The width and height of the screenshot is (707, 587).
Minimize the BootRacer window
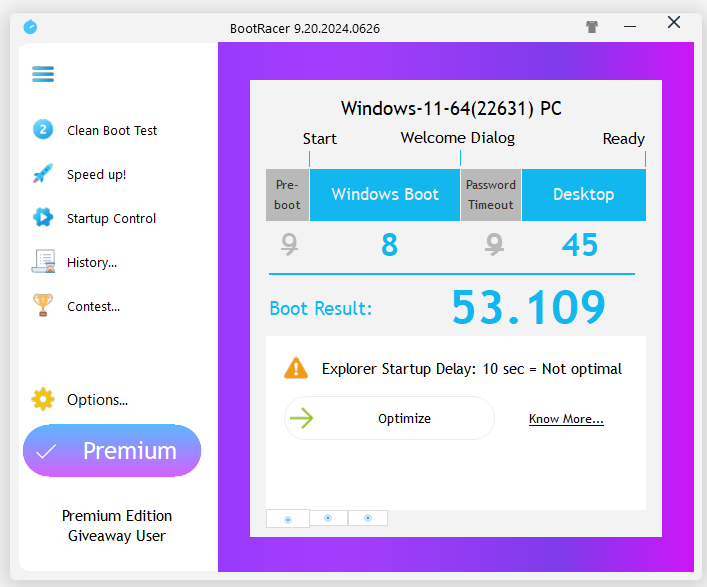point(630,27)
